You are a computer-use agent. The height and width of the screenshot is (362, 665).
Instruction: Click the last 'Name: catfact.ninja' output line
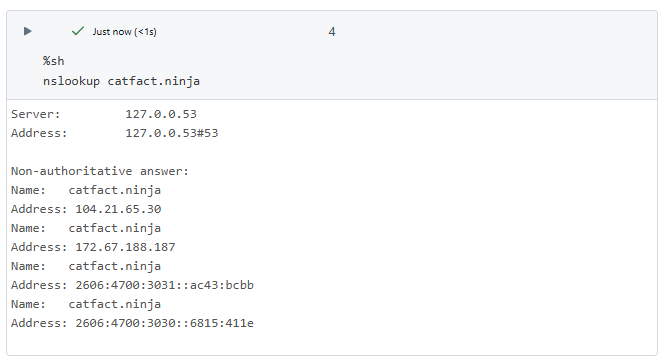click(x=86, y=304)
